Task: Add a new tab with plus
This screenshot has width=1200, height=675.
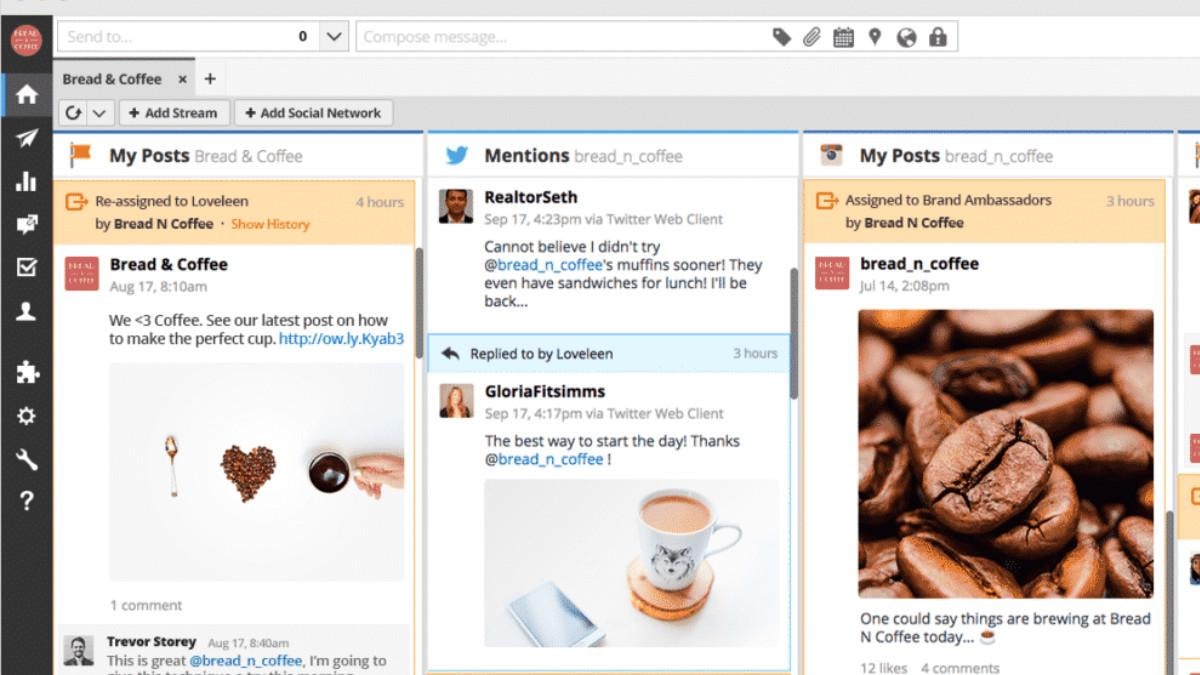Action: click(x=210, y=79)
